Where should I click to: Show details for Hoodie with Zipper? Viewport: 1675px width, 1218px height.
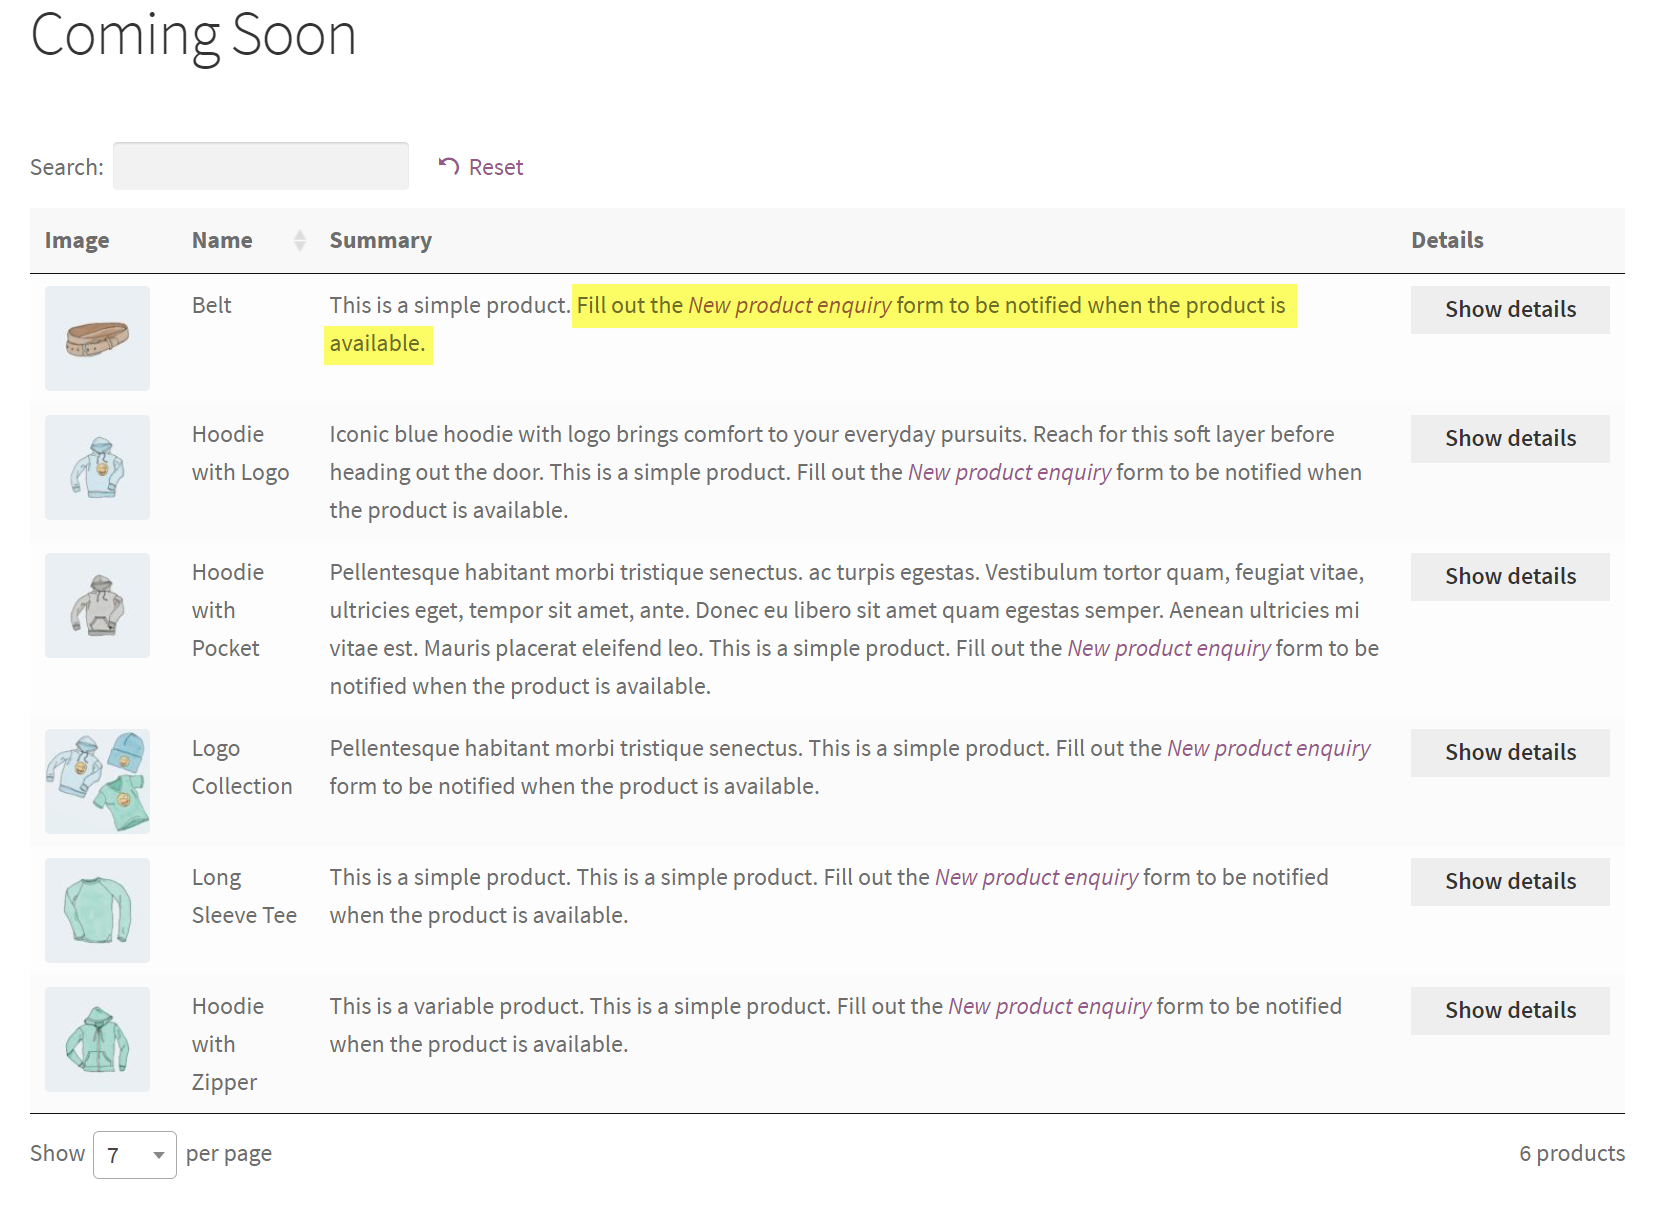click(1509, 1011)
